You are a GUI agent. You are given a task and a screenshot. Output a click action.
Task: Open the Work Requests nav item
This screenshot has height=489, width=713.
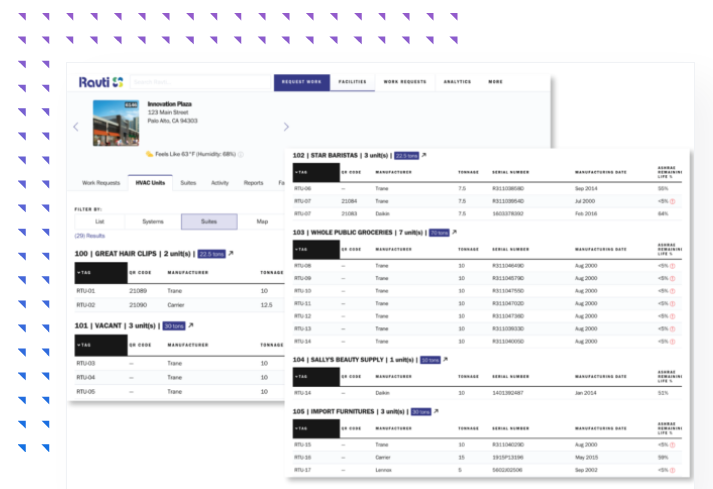click(x=405, y=82)
